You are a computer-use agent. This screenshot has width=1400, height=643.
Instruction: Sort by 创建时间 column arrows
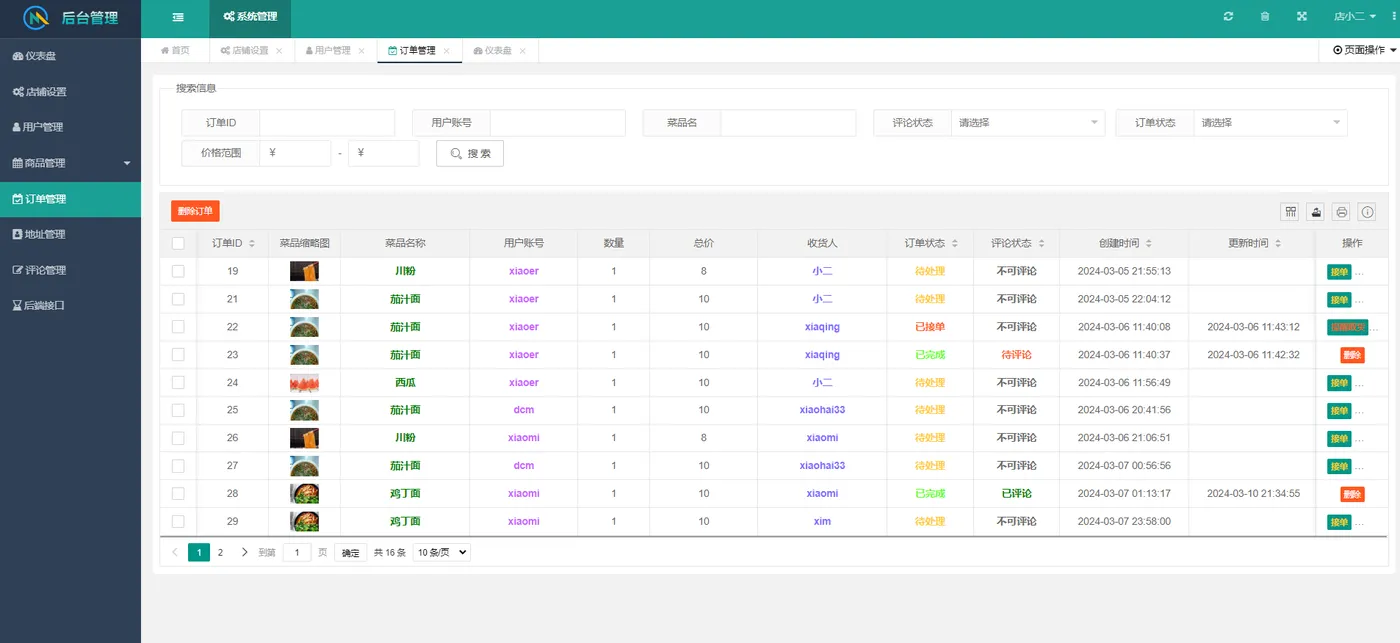click(x=1149, y=244)
